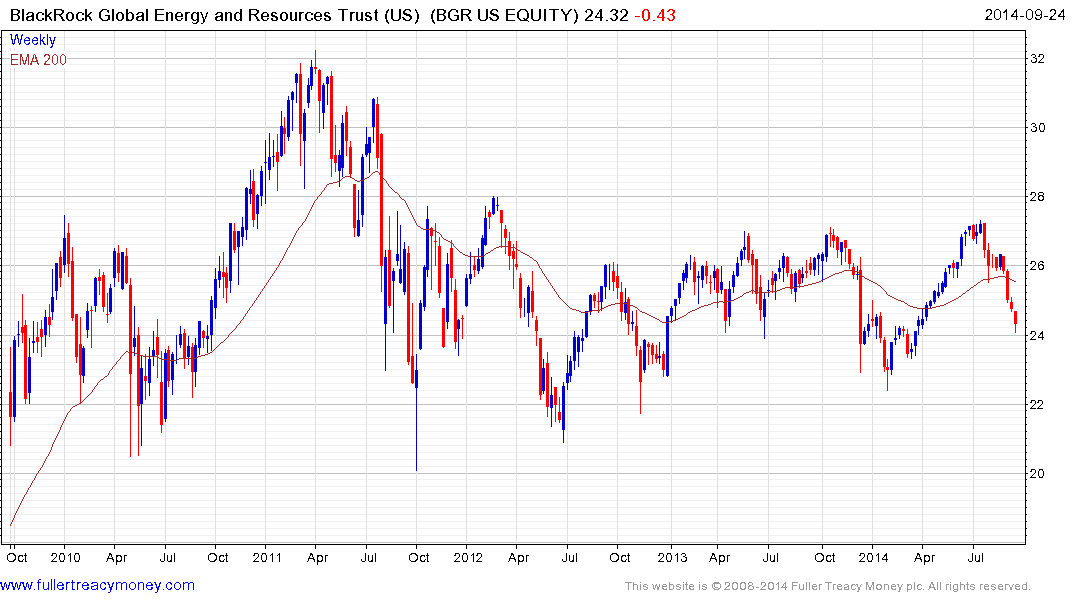Select the 2011 marker on time axis

click(268, 557)
